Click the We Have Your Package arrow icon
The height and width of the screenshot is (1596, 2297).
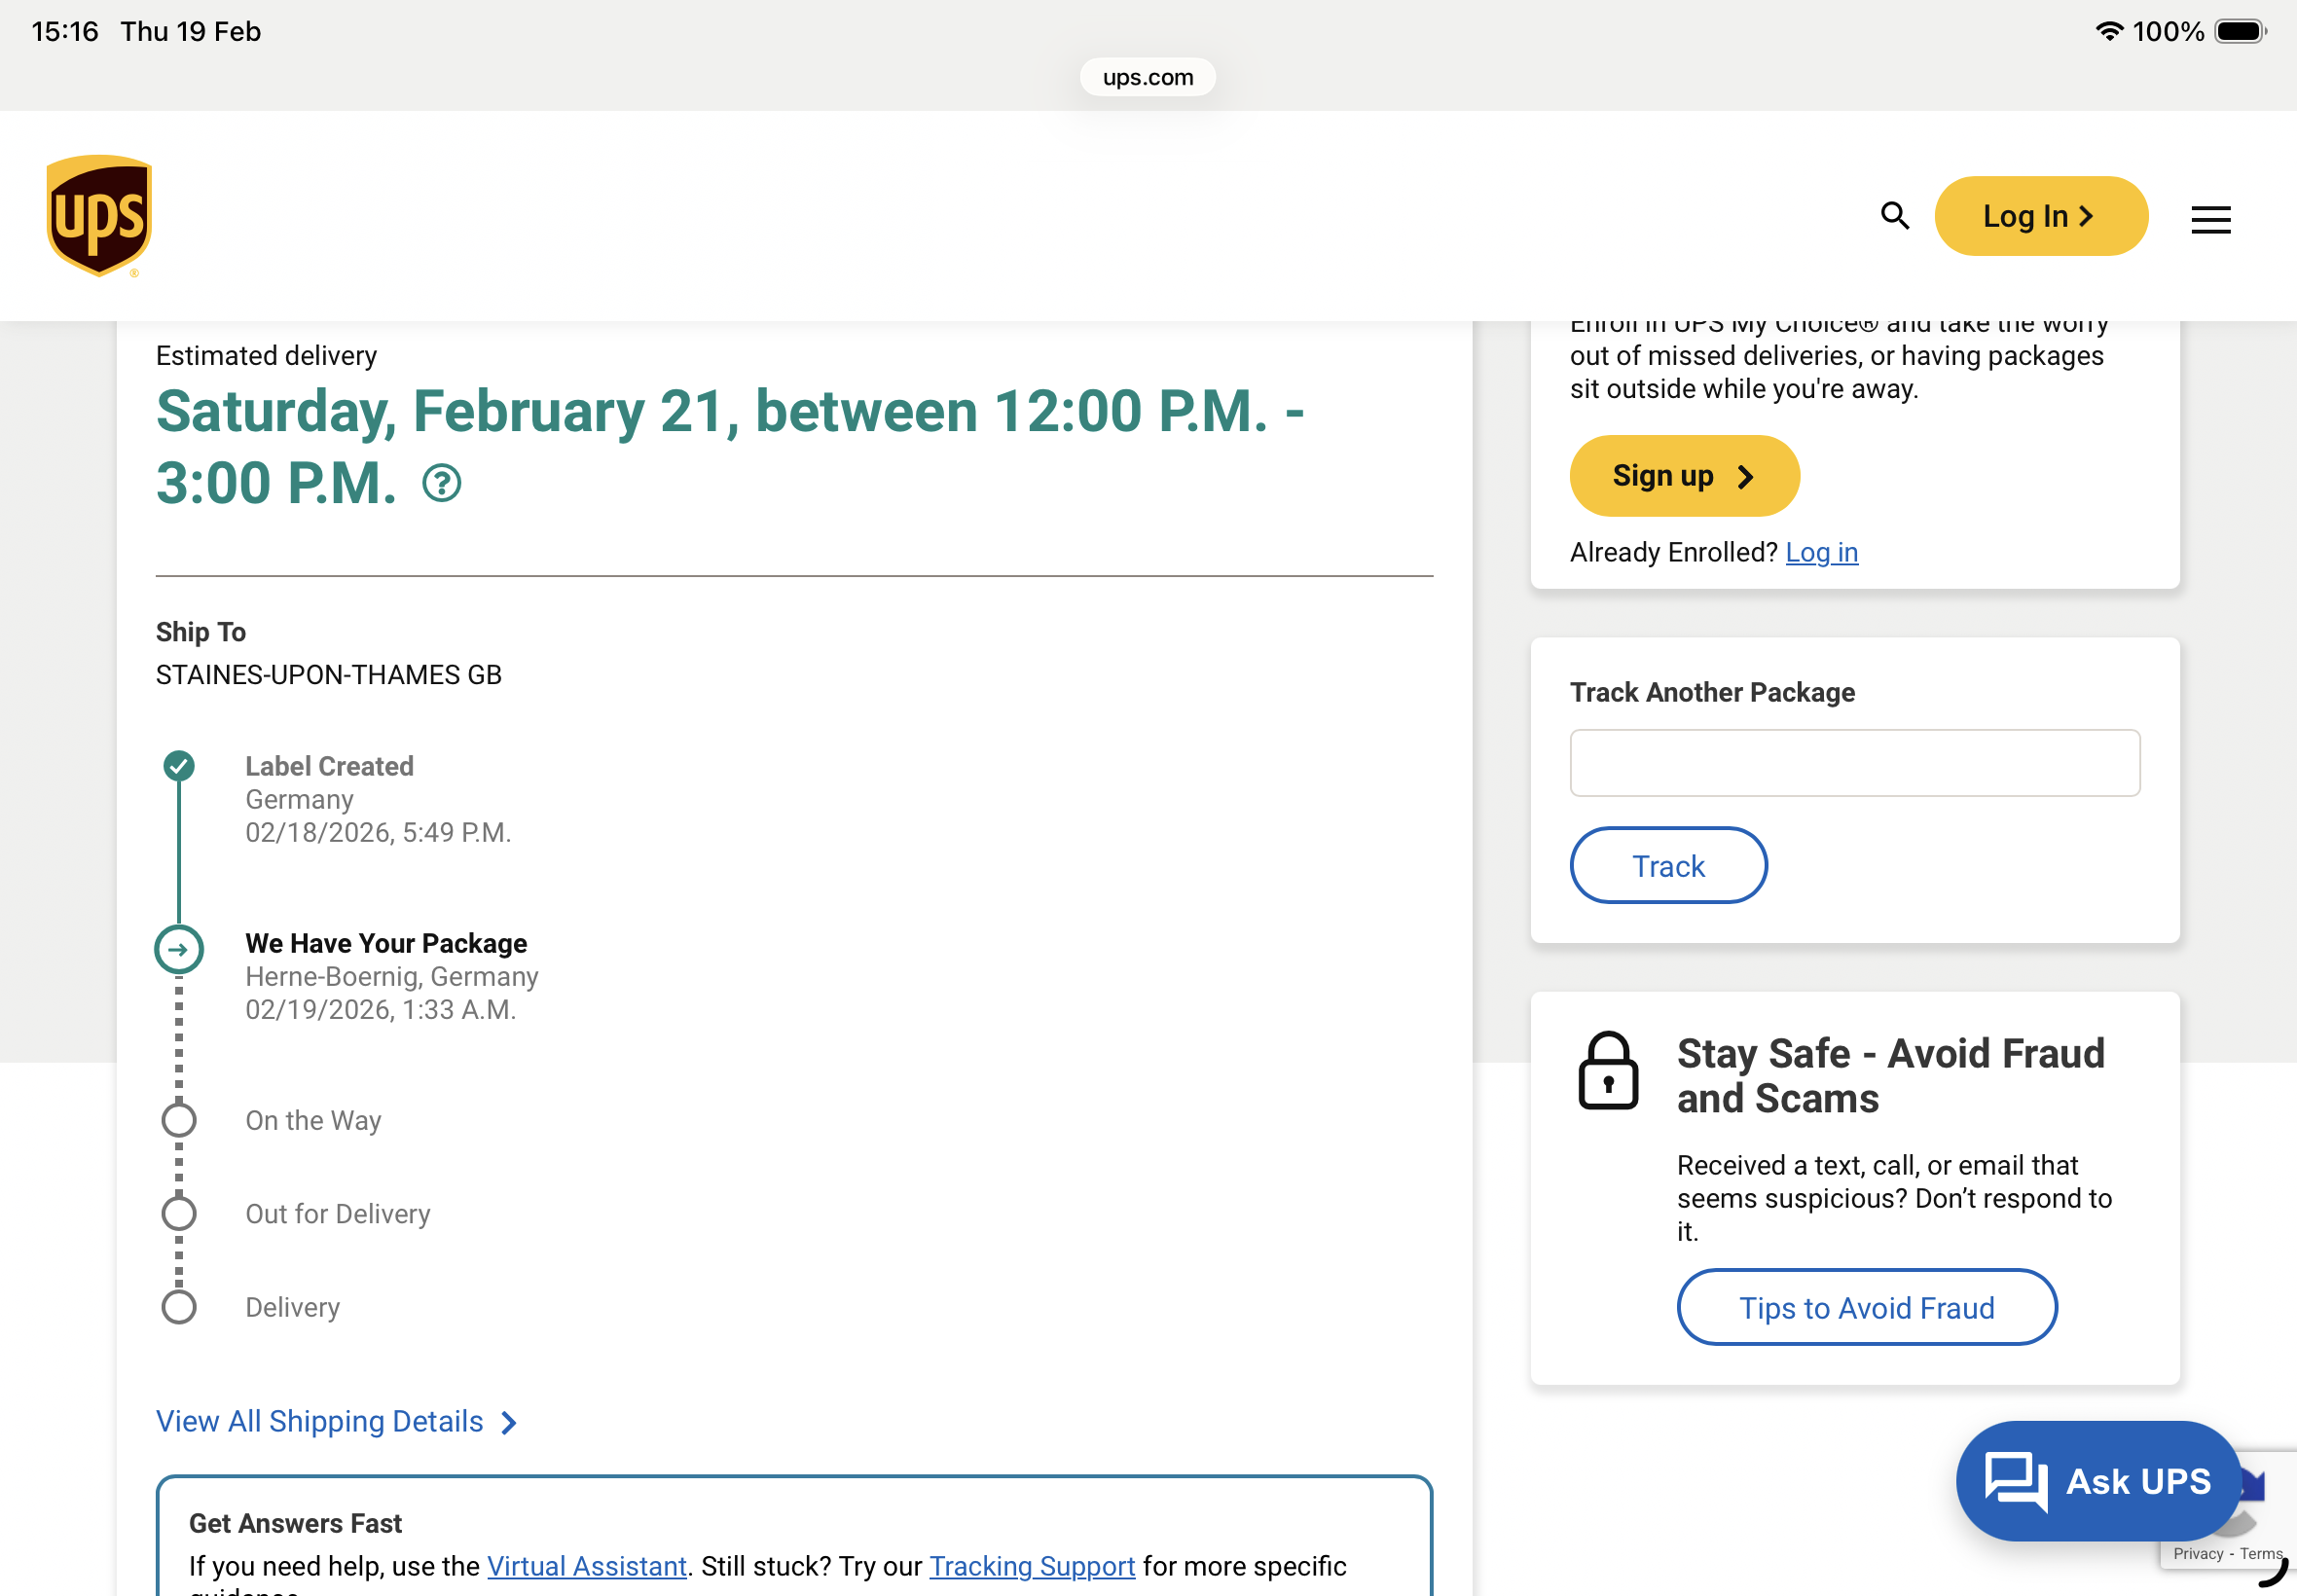pyautogui.click(x=179, y=949)
